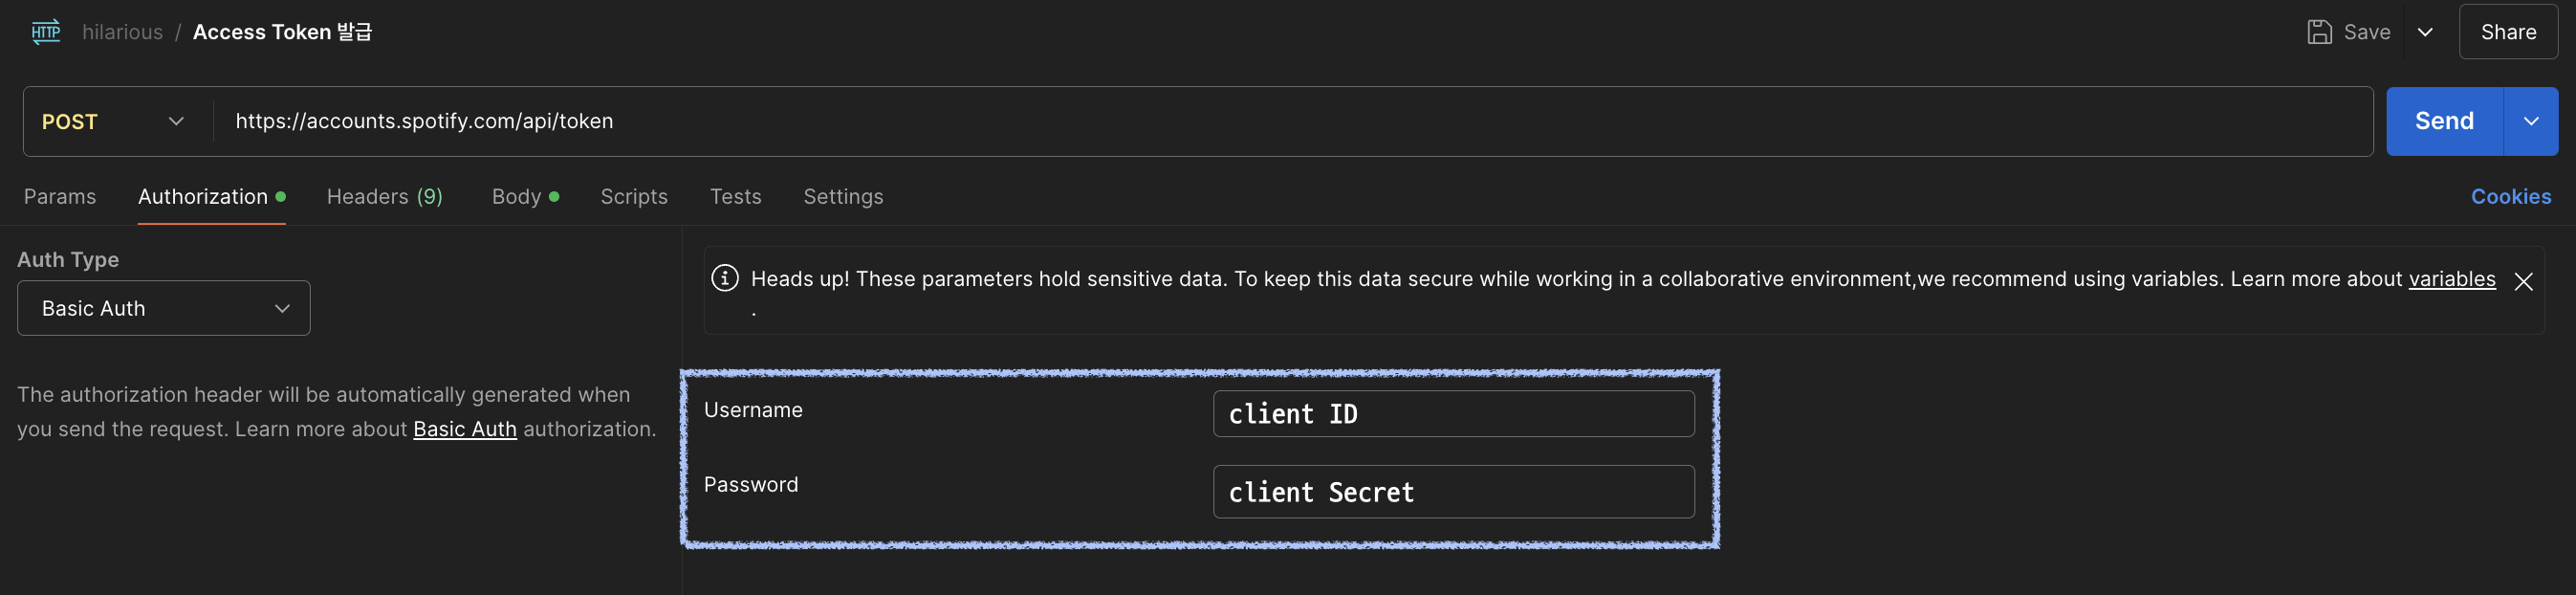Click the HTTP request icon
Viewport: 2576px width, 595px height.
[46, 32]
